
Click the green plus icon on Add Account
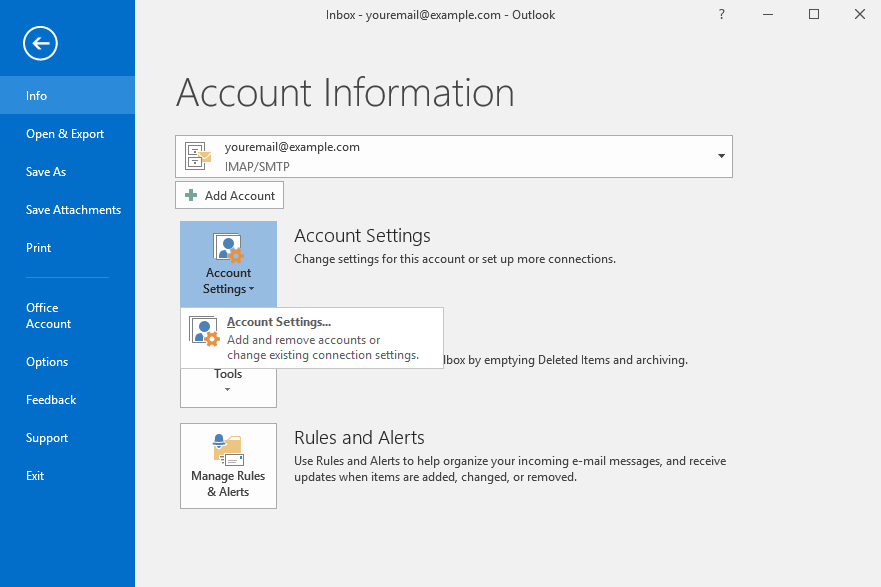click(191, 195)
